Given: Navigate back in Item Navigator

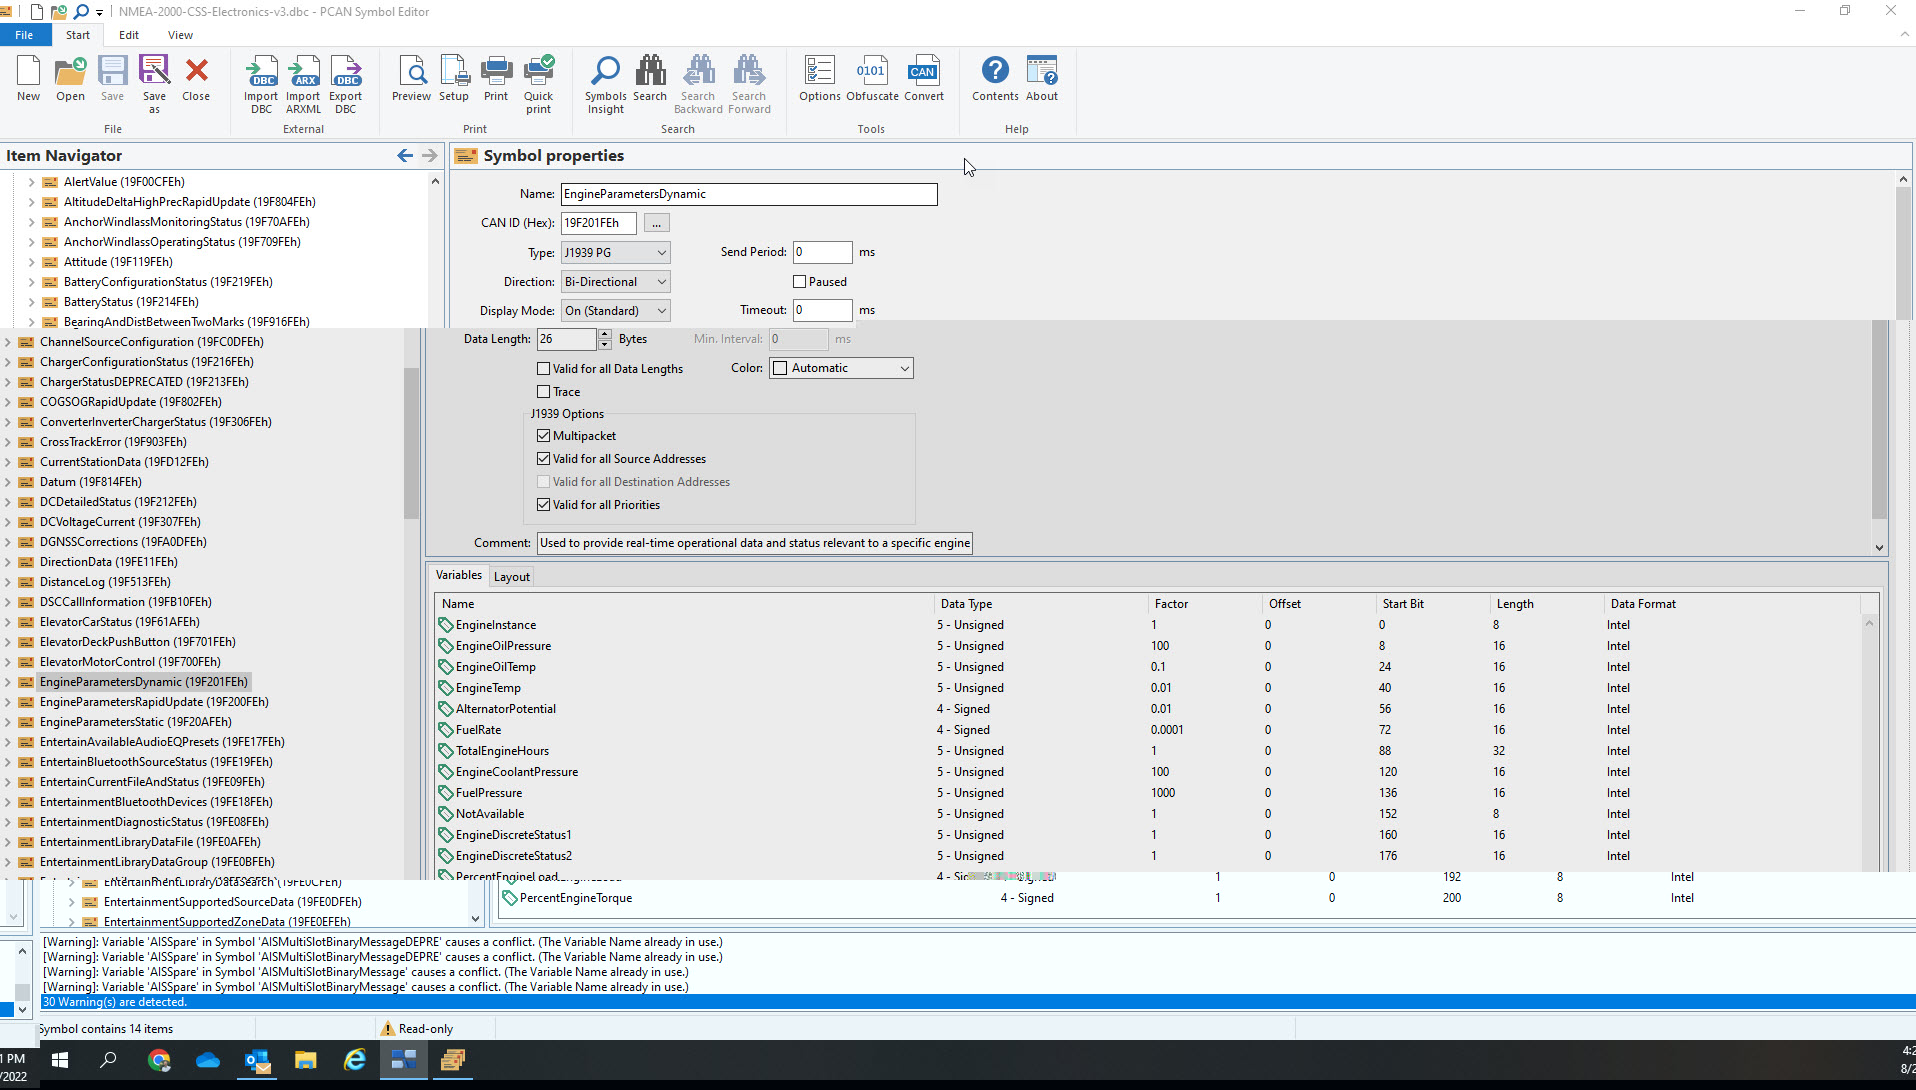Looking at the screenshot, I should click(x=405, y=155).
